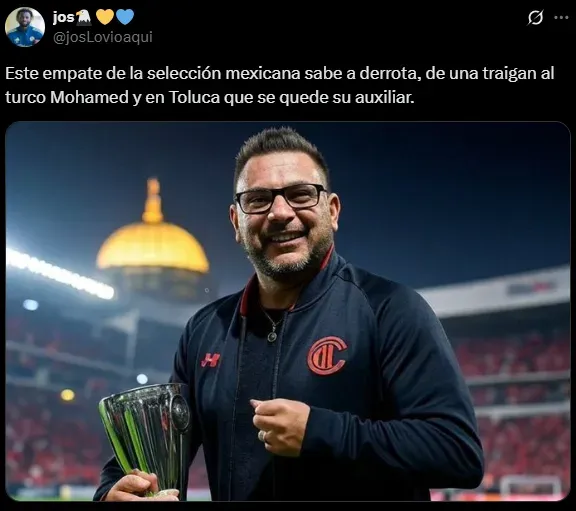Select the word Mohamed in the tweet
Image resolution: width=576 pixels, height=511 pixels.
pos(89,98)
